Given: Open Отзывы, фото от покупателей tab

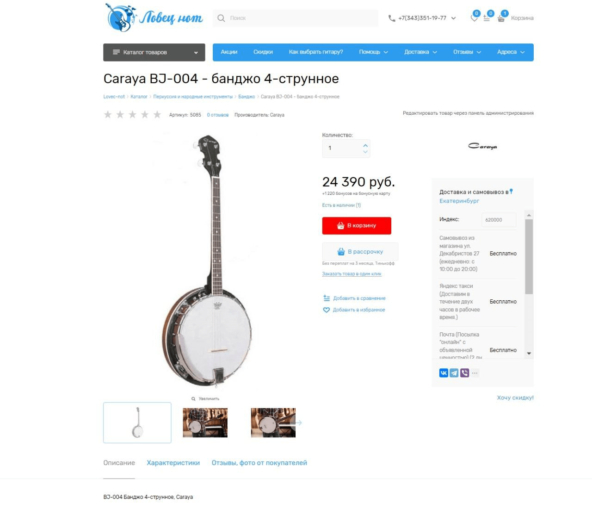Looking at the screenshot, I should [x=259, y=463].
